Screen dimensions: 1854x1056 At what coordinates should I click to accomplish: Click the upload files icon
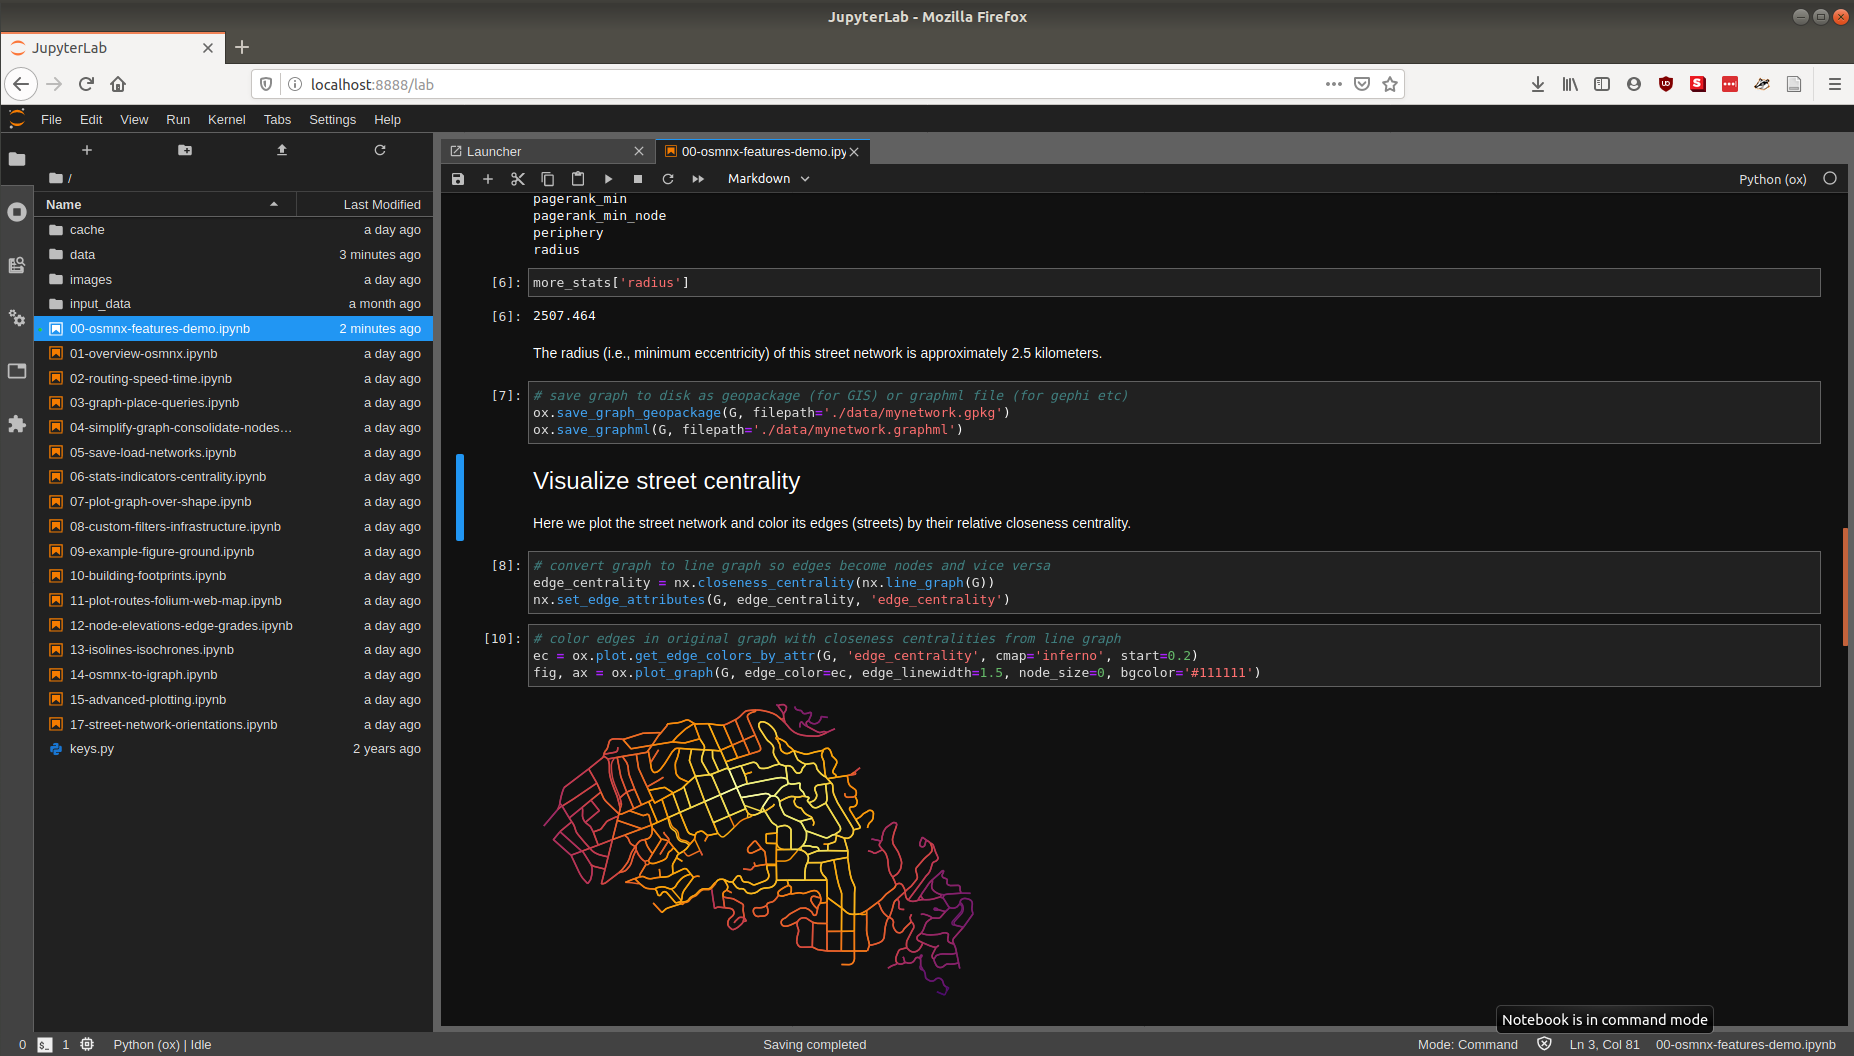(282, 150)
